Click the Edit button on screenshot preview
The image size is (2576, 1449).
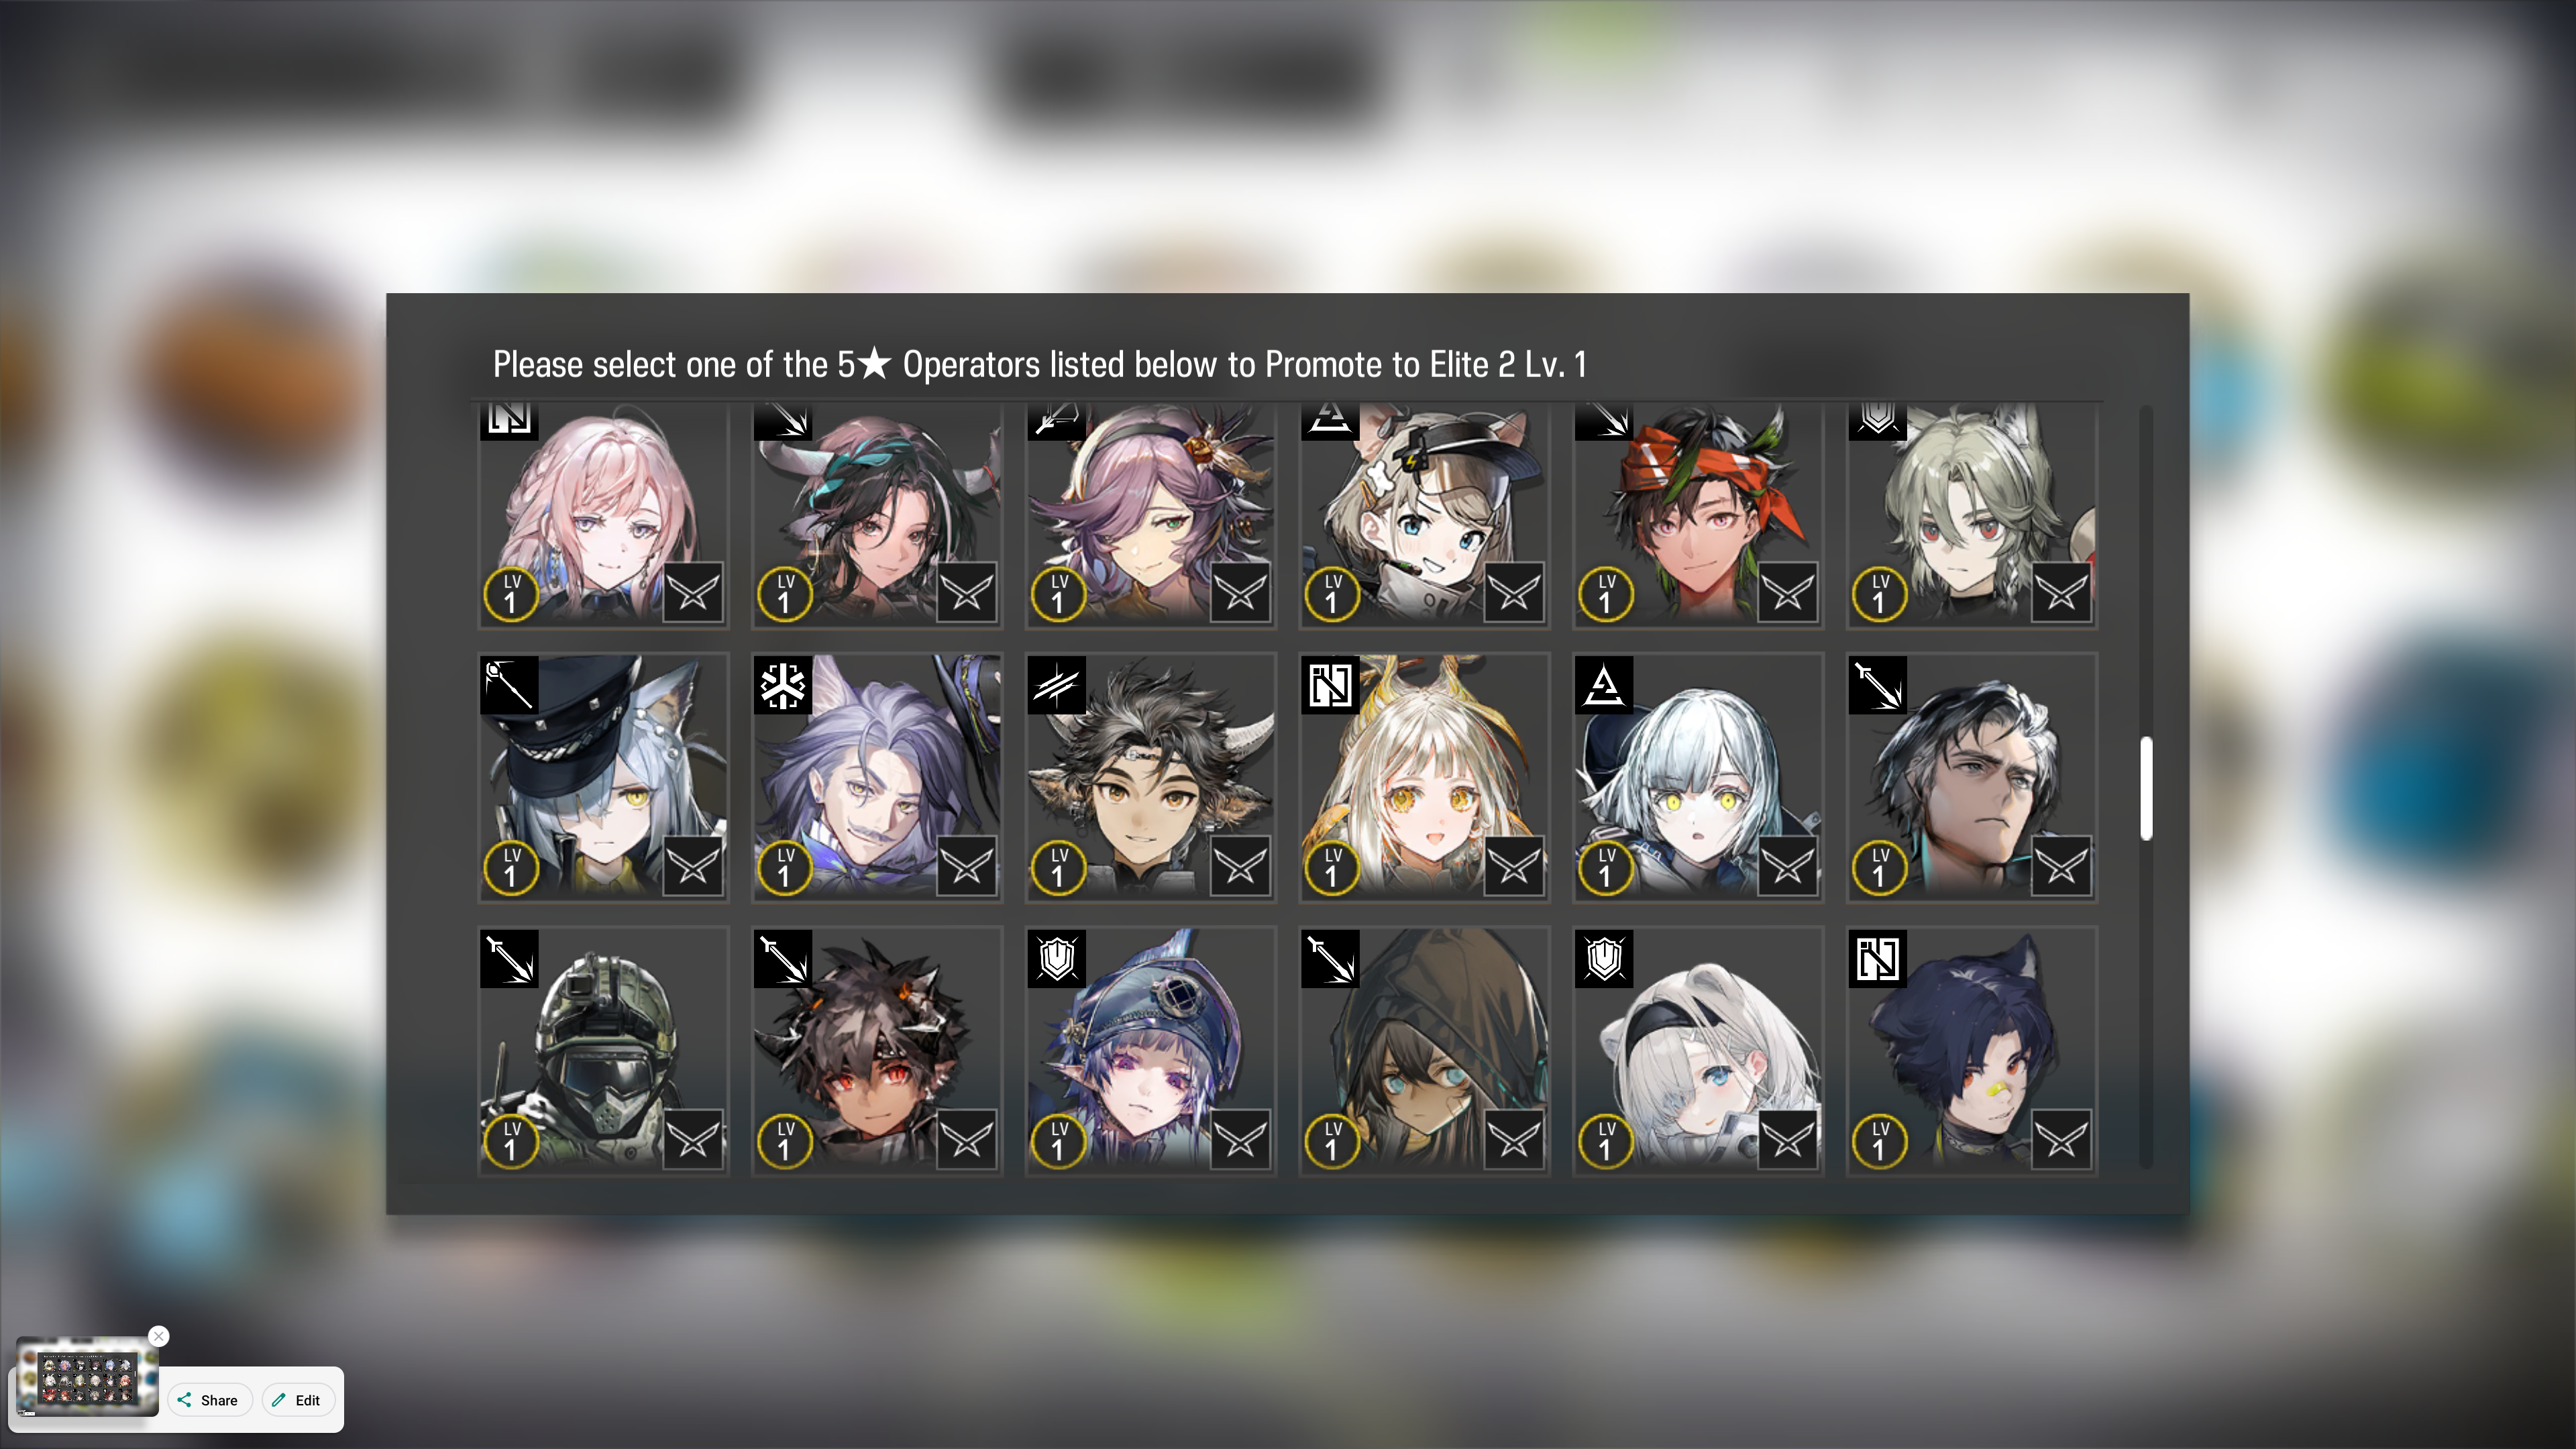click(x=297, y=1400)
